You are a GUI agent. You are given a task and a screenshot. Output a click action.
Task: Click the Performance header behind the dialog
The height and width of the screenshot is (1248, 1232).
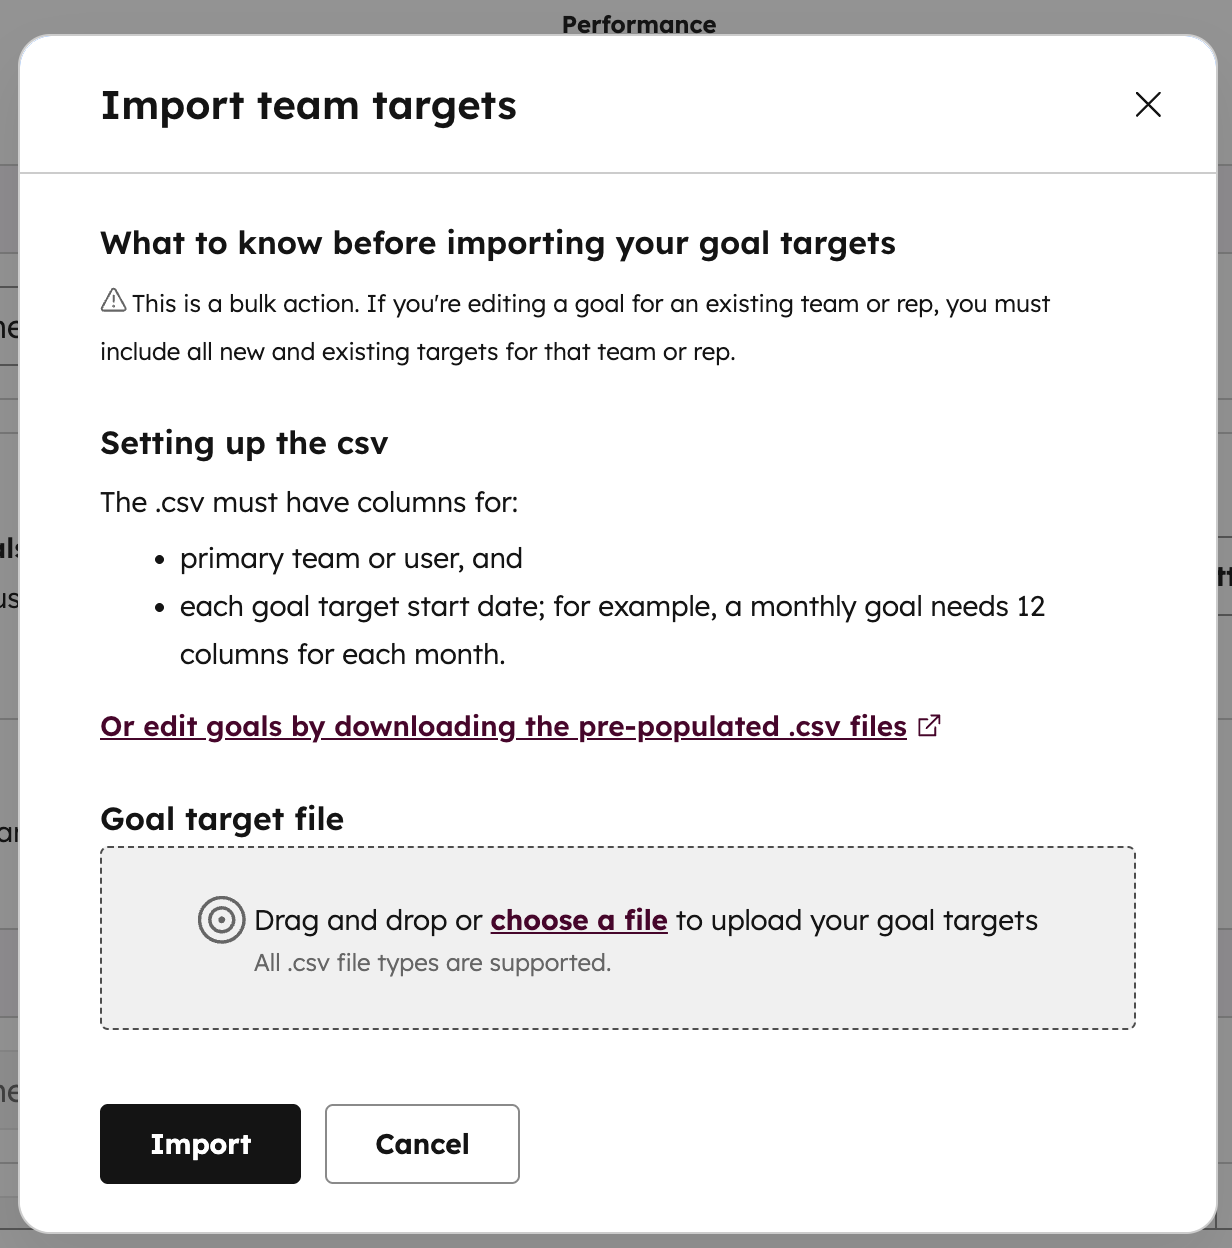coord(638,24)
